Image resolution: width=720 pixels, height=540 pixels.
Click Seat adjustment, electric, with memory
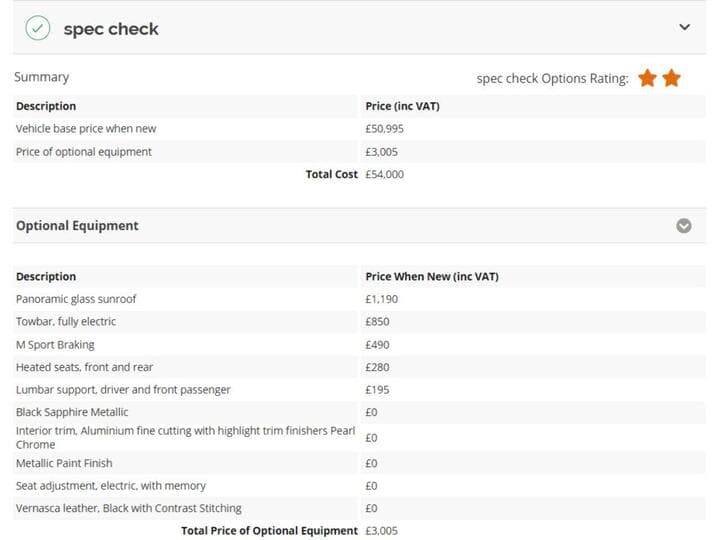point(111,485)
